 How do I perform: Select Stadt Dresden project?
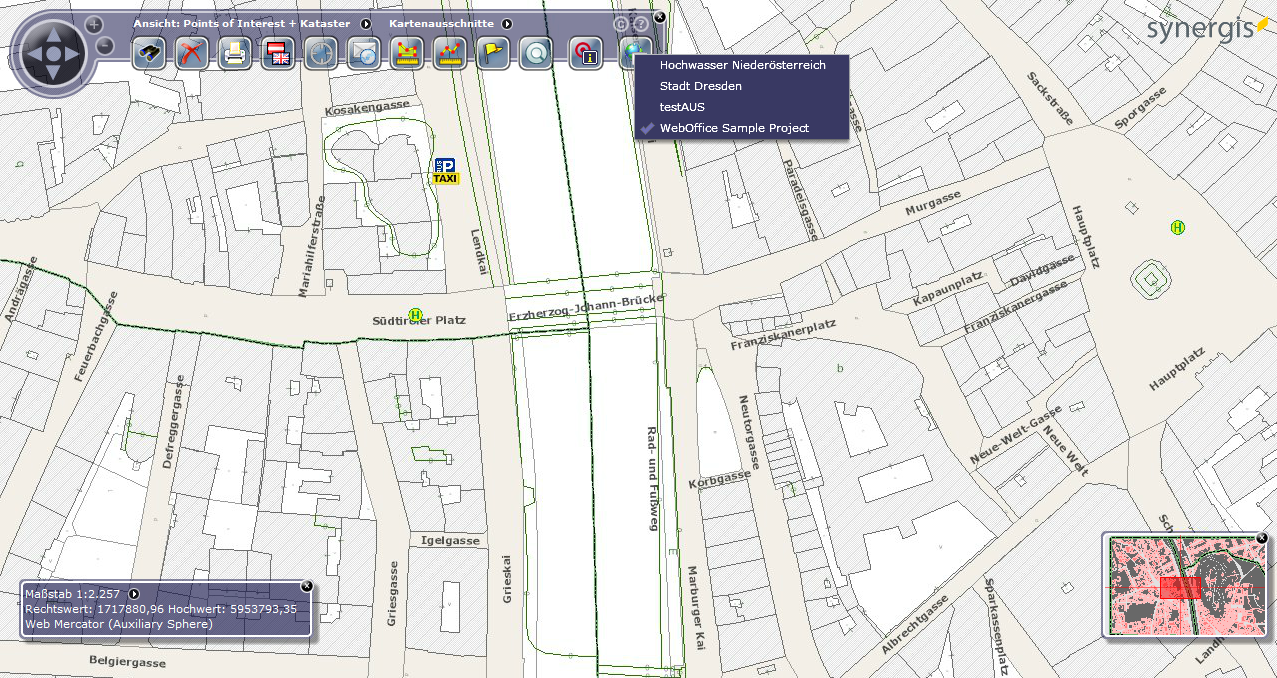pos(700,86)
